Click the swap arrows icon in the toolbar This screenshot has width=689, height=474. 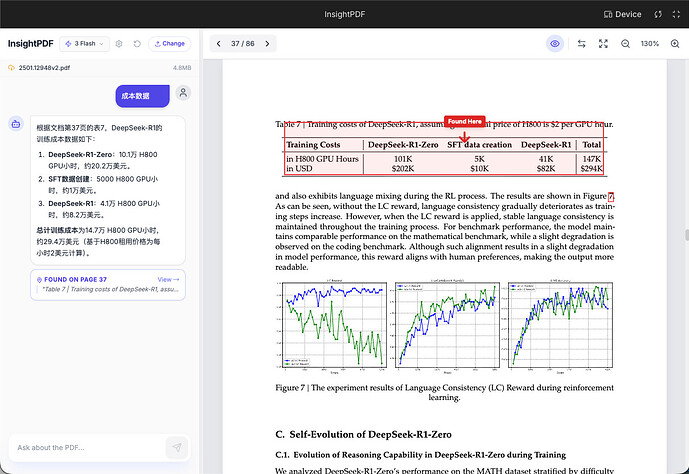[x=581, y=43]
